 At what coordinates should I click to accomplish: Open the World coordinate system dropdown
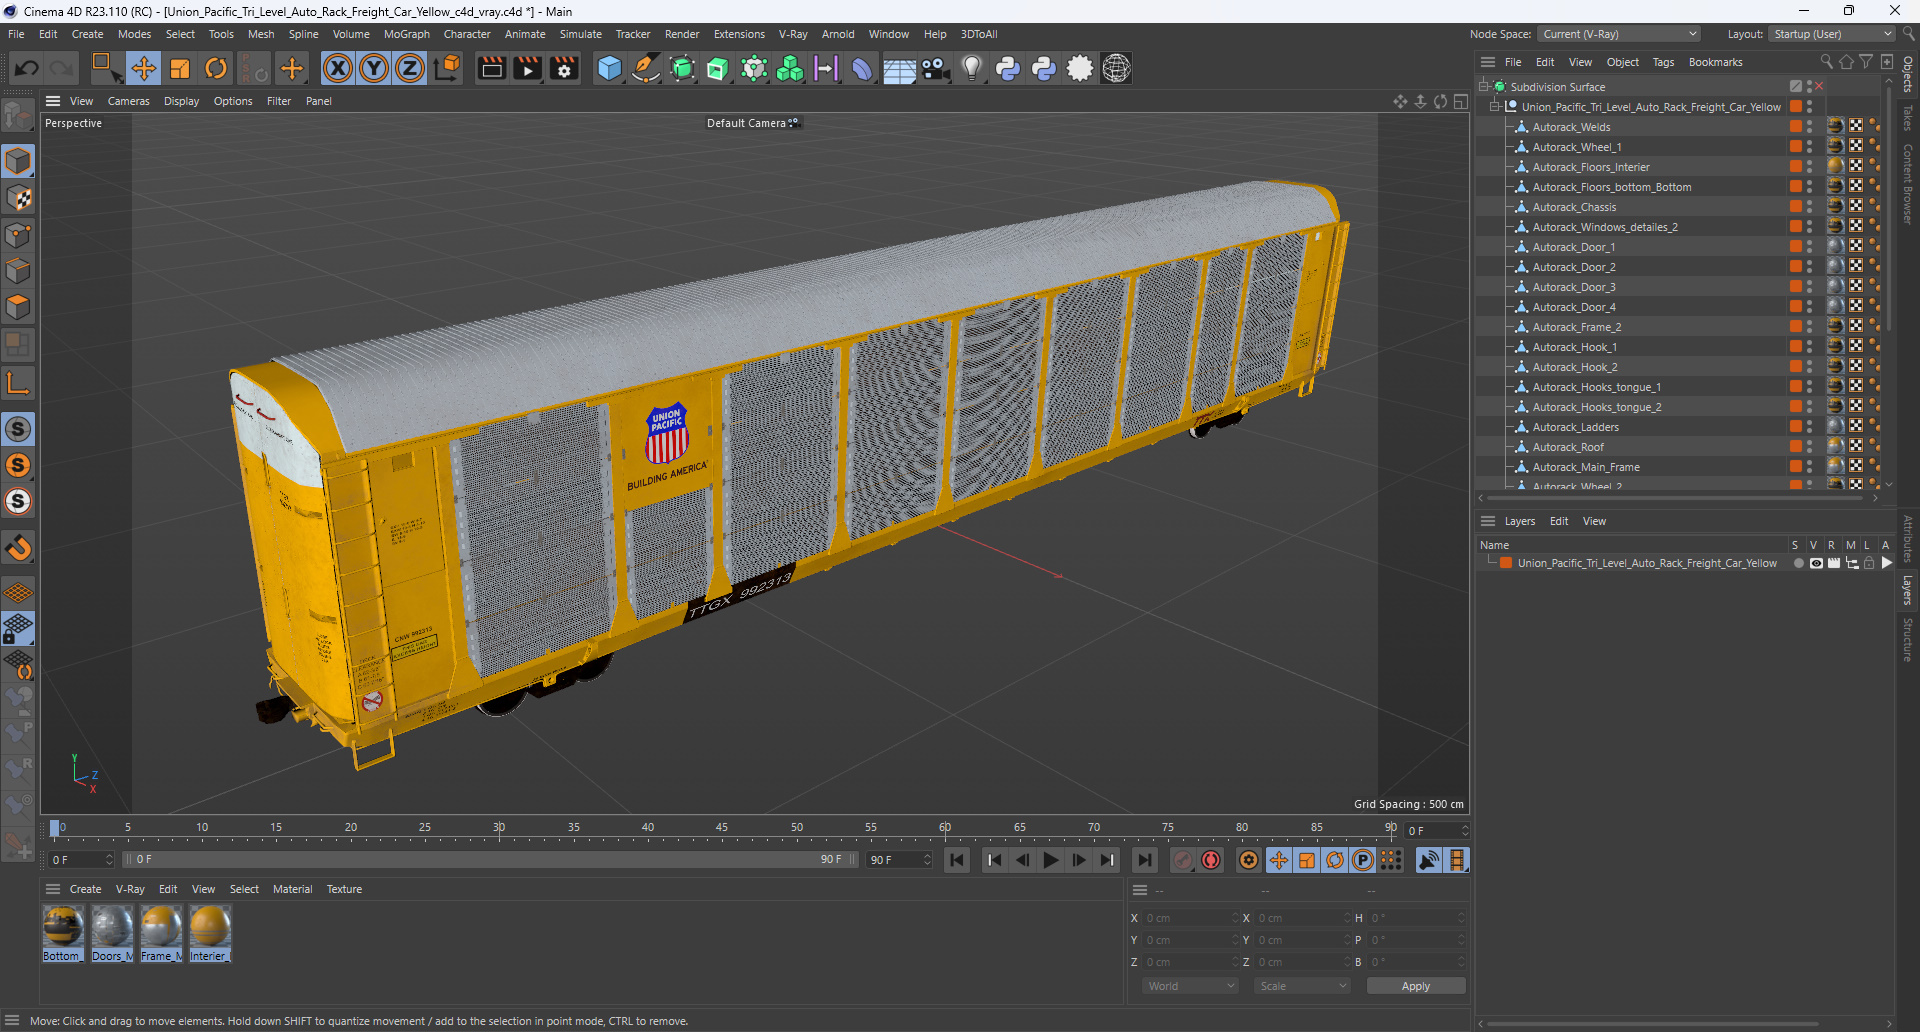click(x=1190, y=986)
